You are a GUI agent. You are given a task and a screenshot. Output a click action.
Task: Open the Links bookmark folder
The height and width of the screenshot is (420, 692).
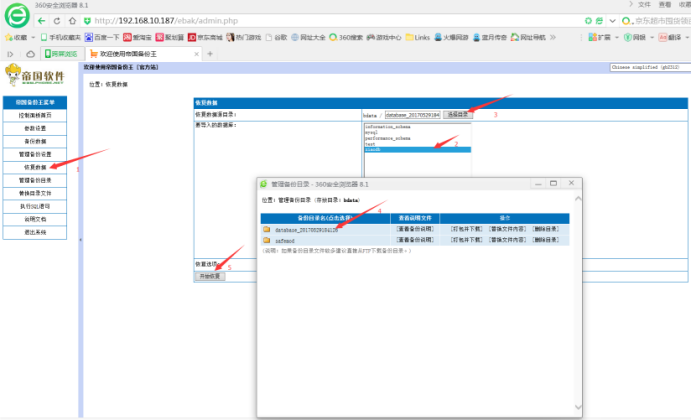coord(417,38)
